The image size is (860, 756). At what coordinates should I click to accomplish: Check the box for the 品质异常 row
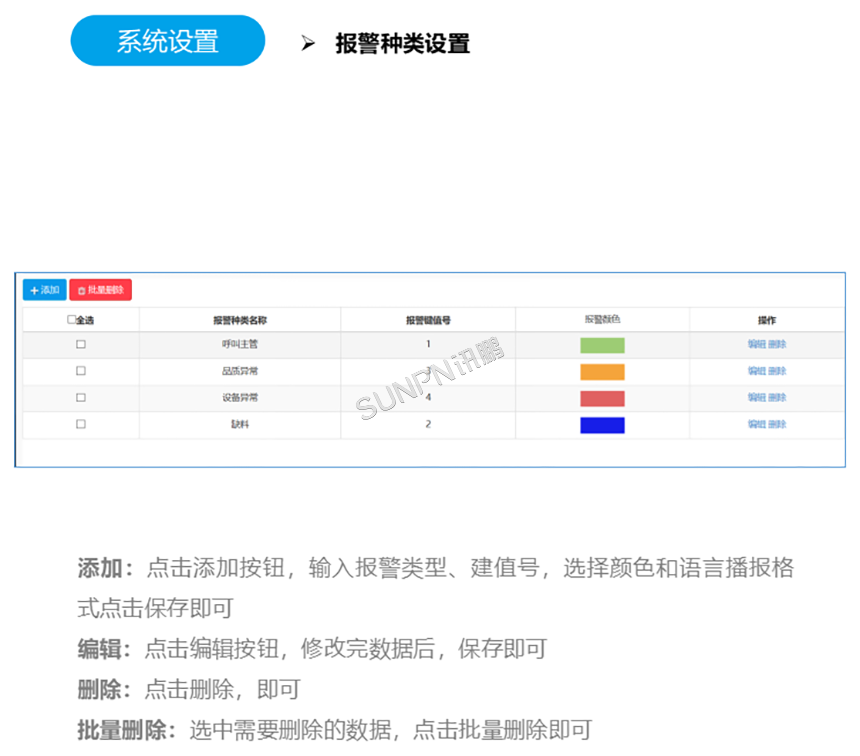(81, 371)
